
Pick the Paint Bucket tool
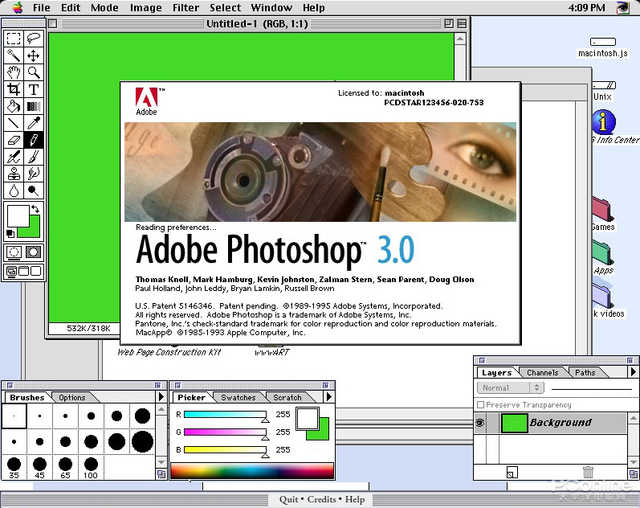tap(13, 106)
